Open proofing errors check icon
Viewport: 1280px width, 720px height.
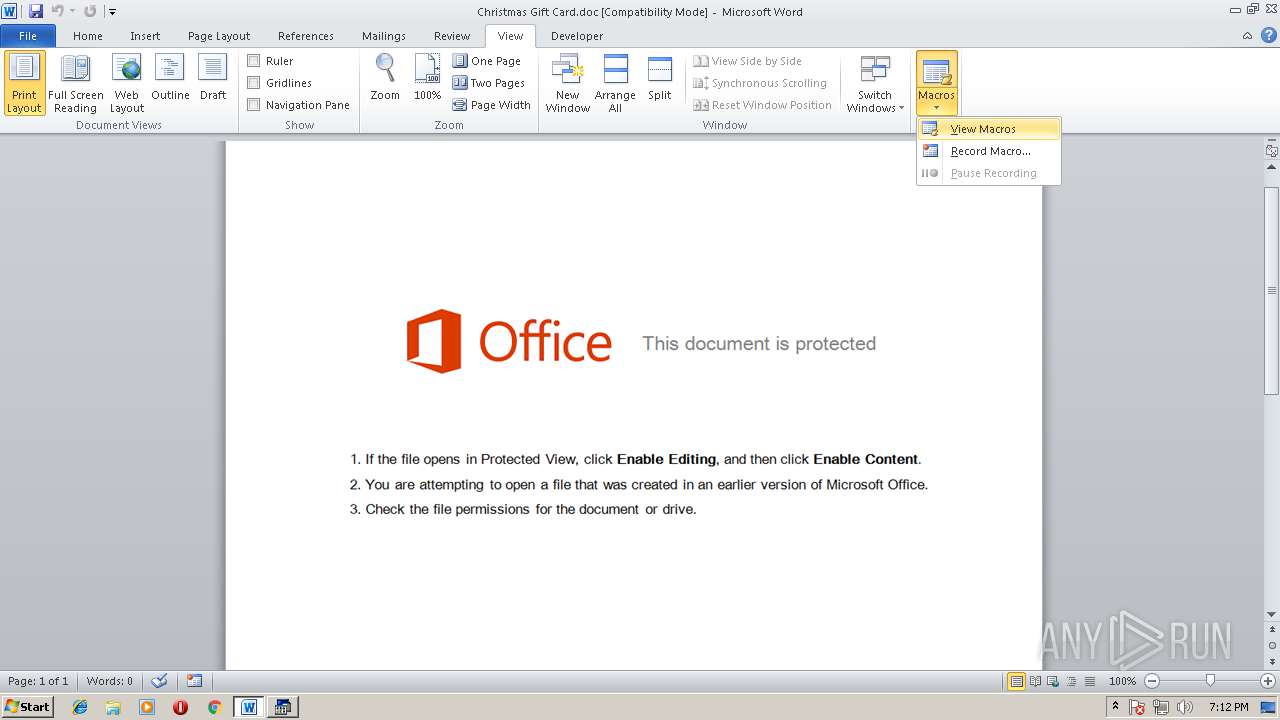tap(159, 681)
